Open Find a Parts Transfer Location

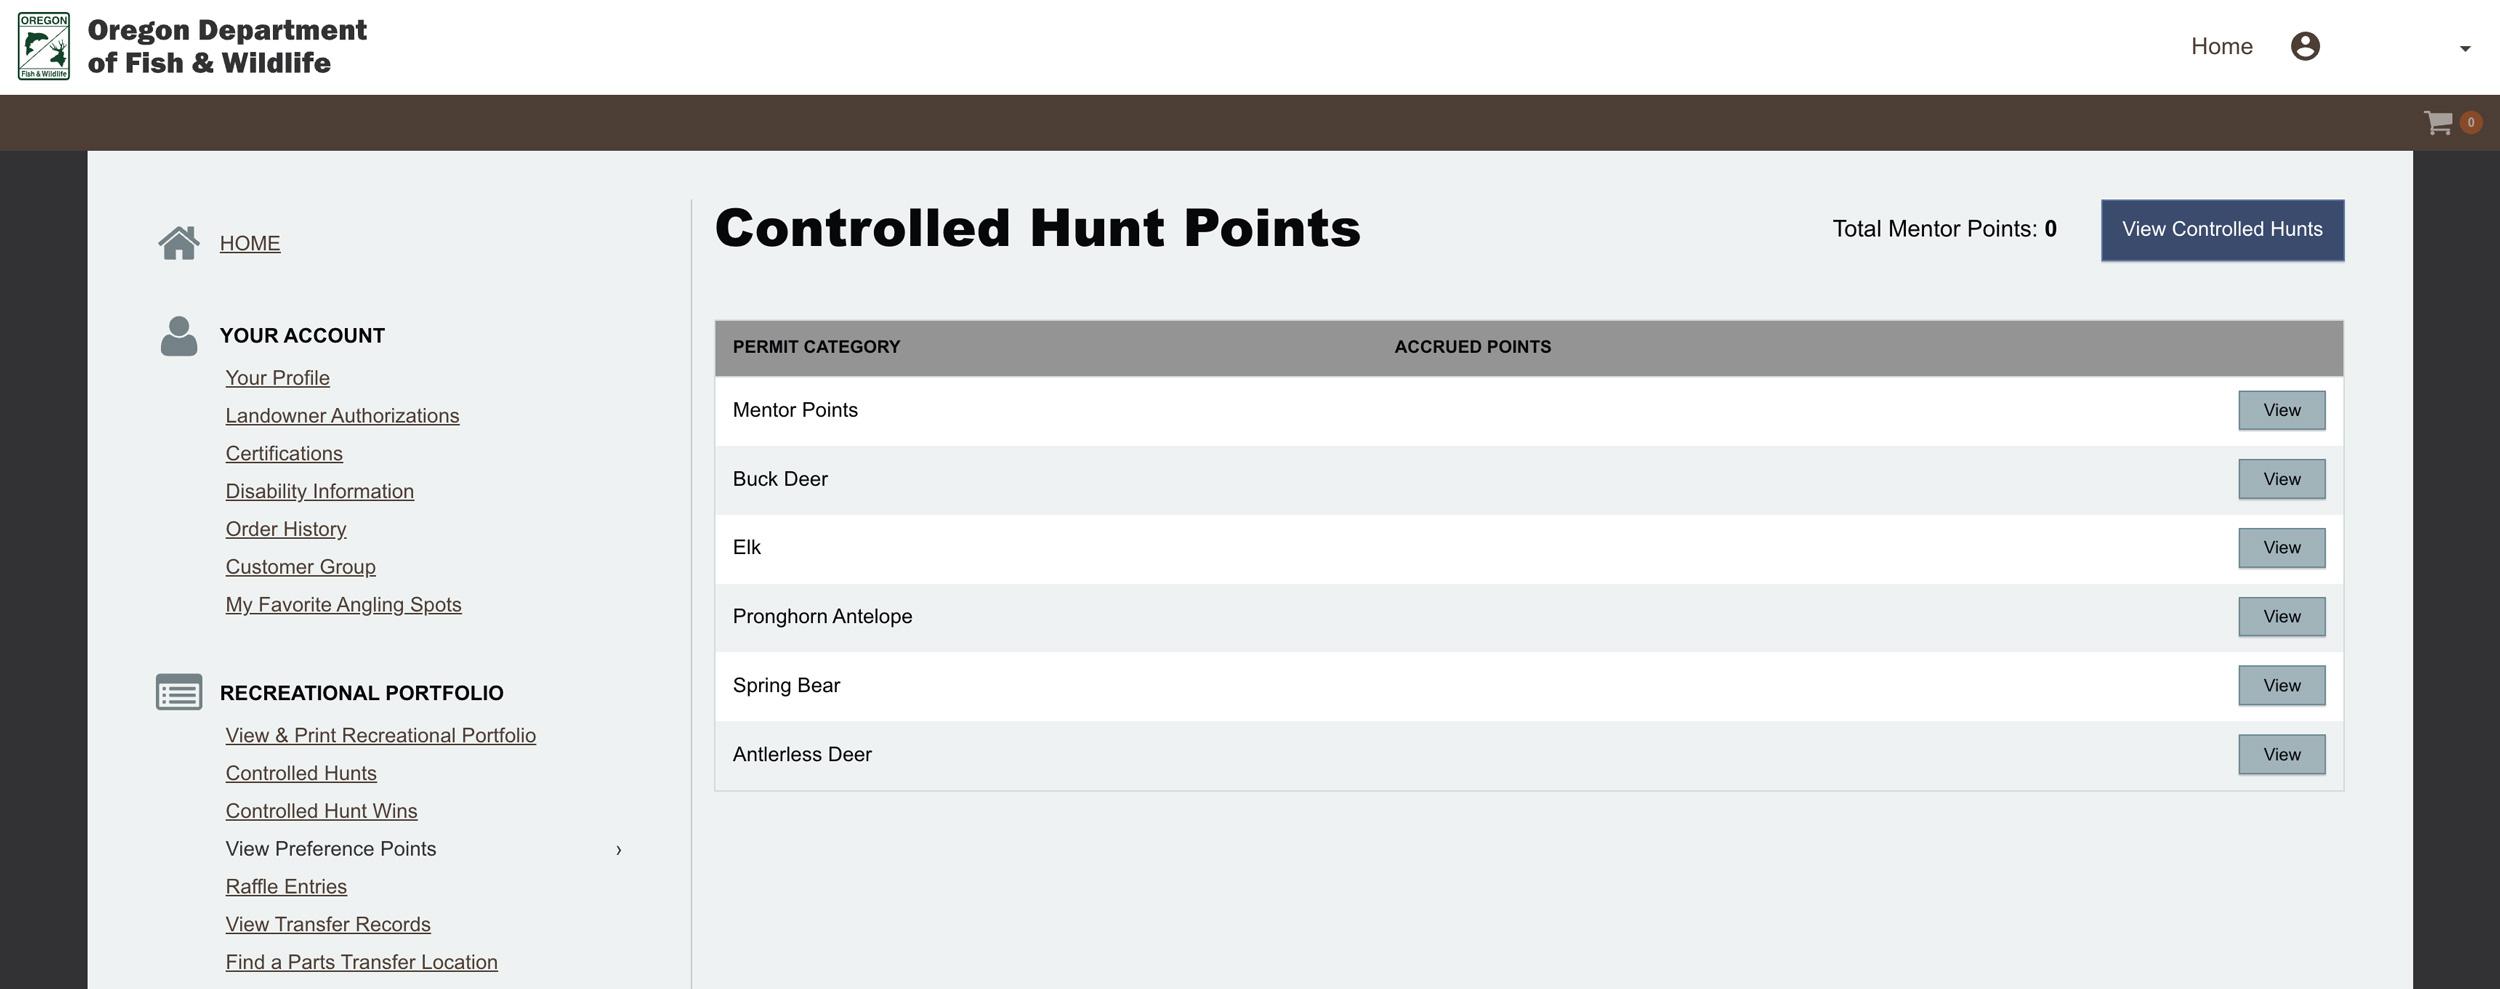(361, 961)
